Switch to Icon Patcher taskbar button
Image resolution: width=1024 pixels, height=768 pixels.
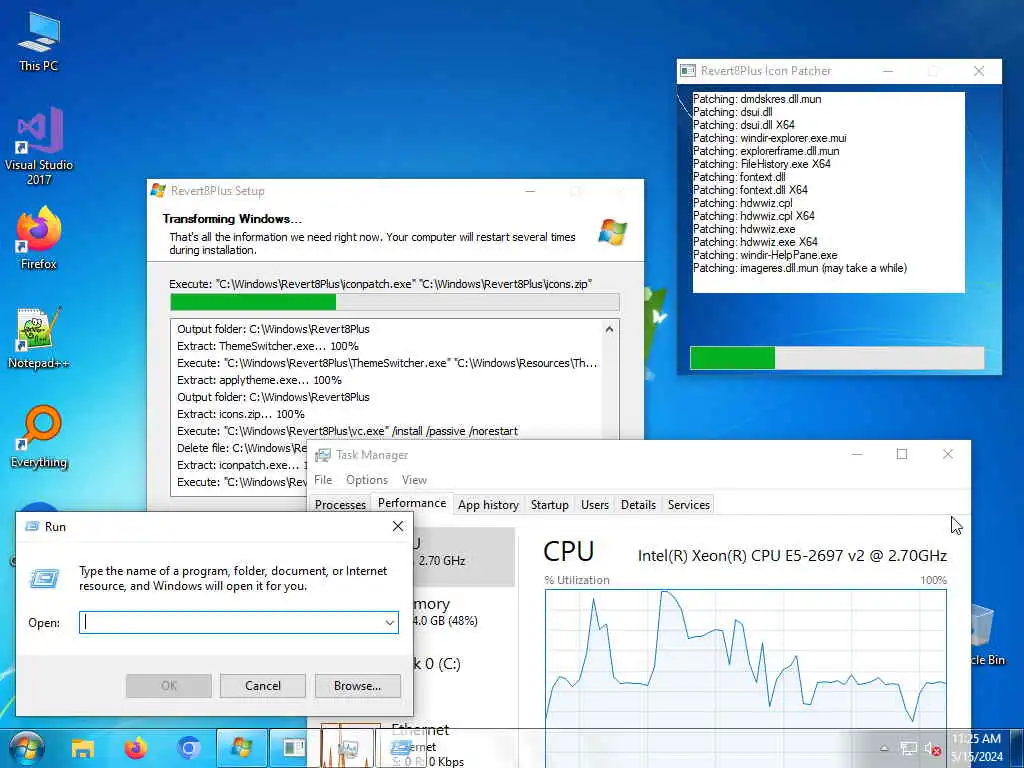coord(294,748)
